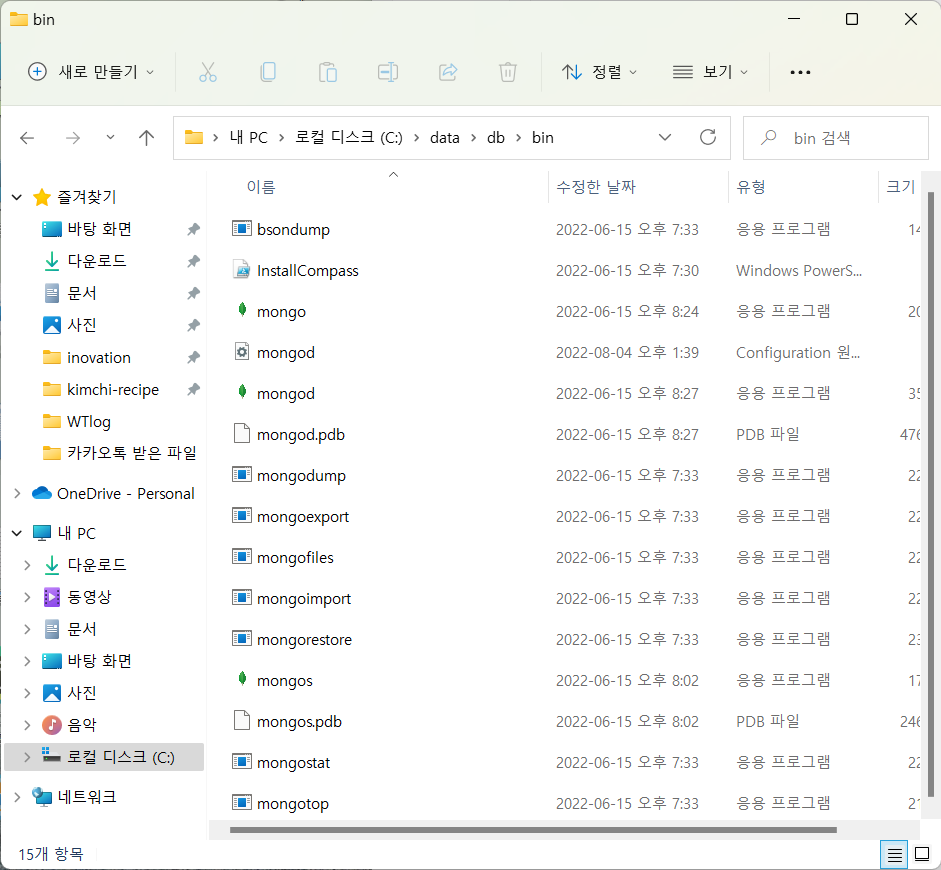Select the bsondump application icon
Viewport: 941px width, 870px height.
coord(241,229)
